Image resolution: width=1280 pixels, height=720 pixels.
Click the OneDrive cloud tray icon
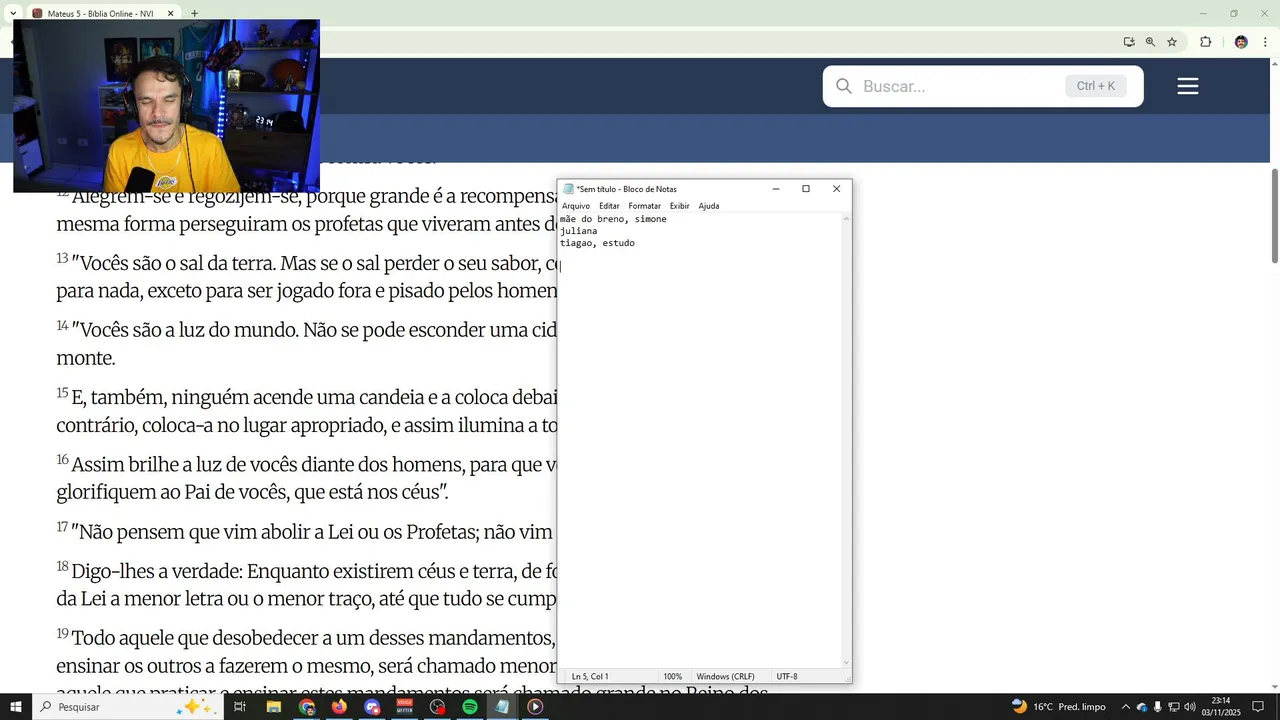click(1141, 707)
